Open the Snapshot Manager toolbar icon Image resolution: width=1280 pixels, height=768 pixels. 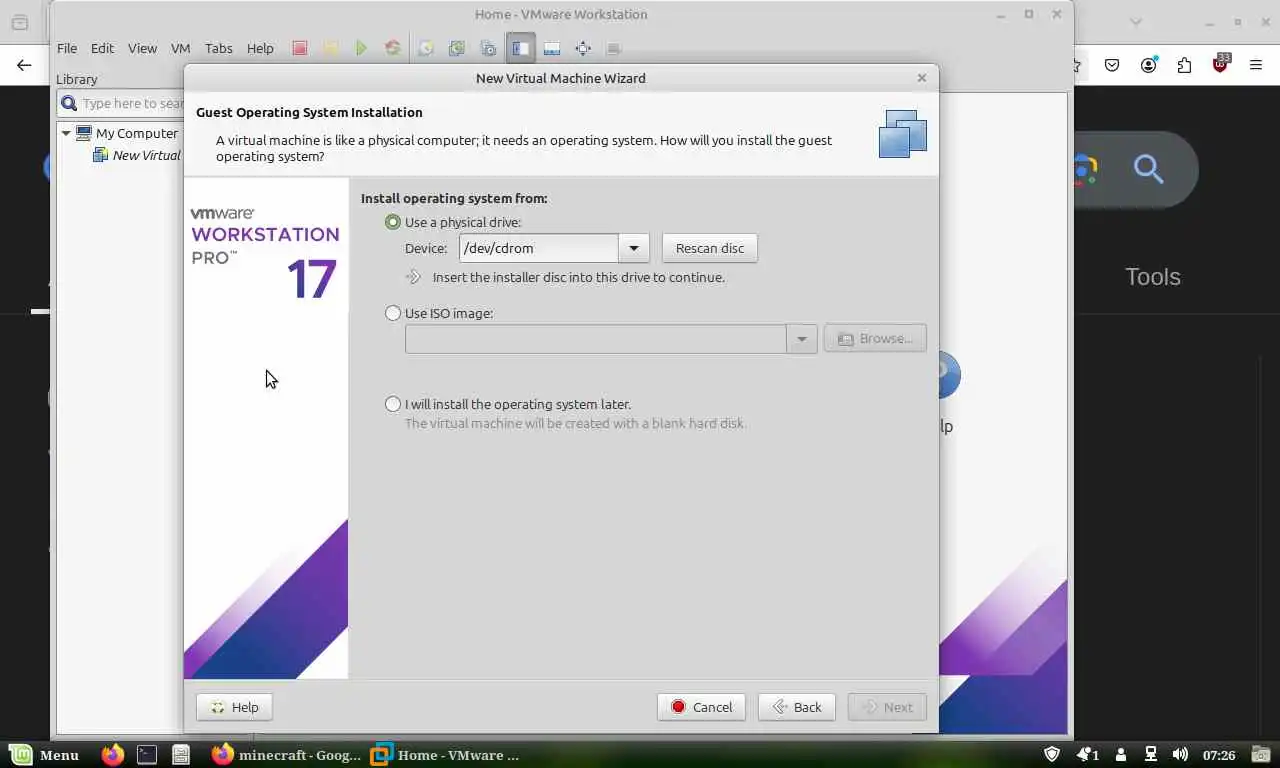click(488, 48)
